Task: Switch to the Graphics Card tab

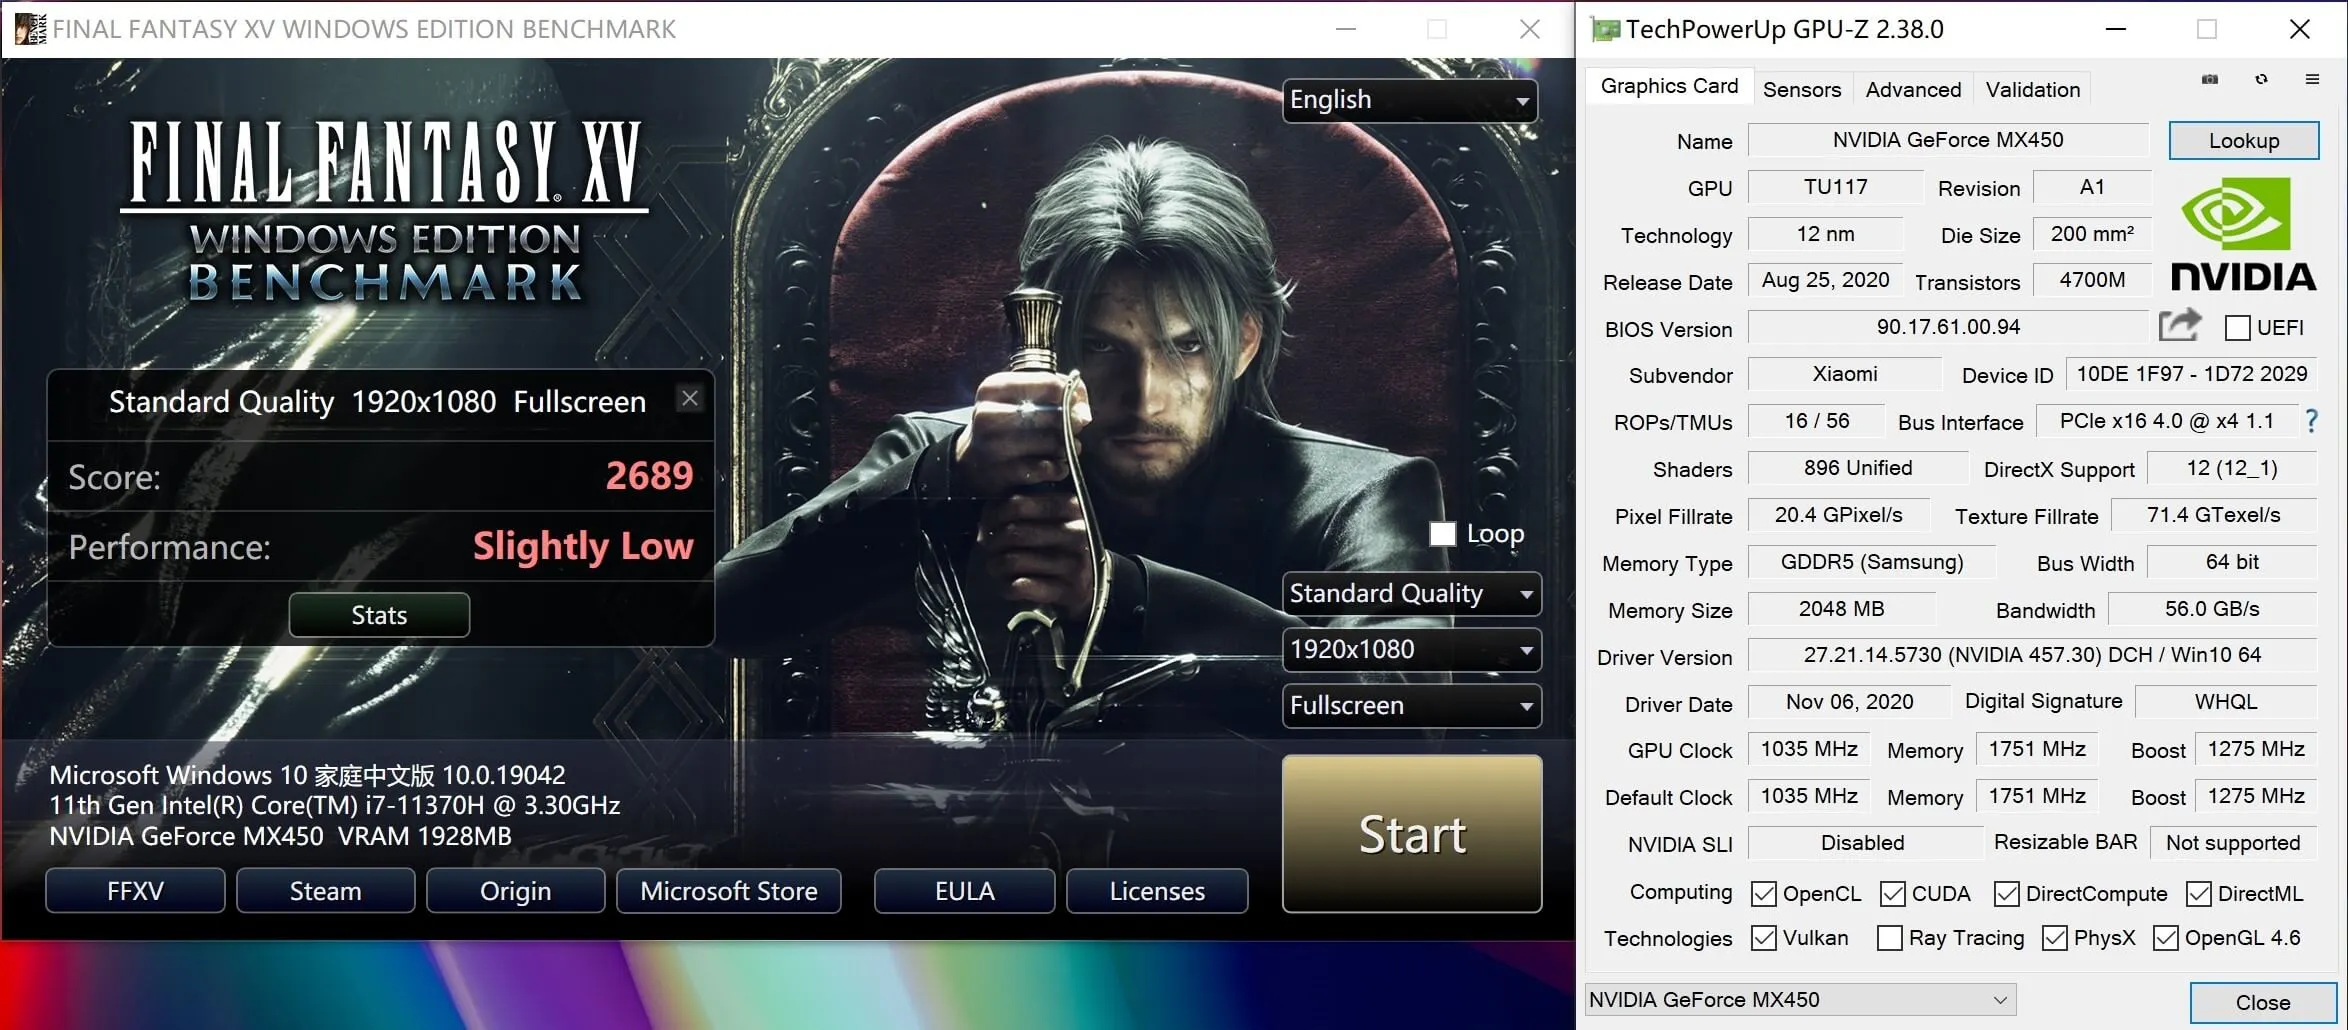Action: pos(1669,86)
